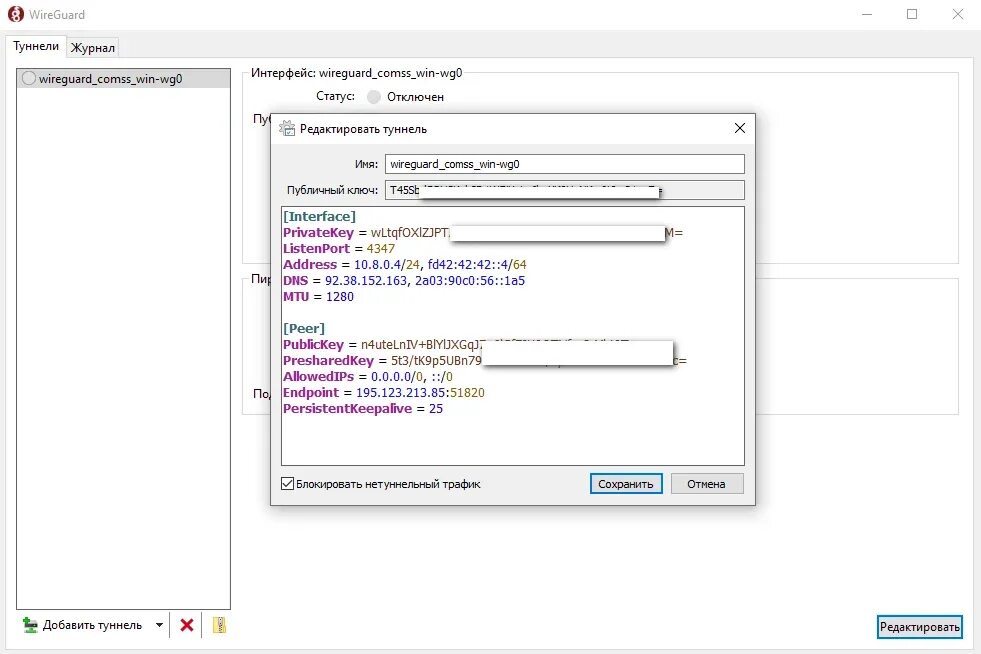This screenshot has height=654, width=981.
Task: Click the PresharedKey line
Action: pyautogui.click(x=484, y=360)
